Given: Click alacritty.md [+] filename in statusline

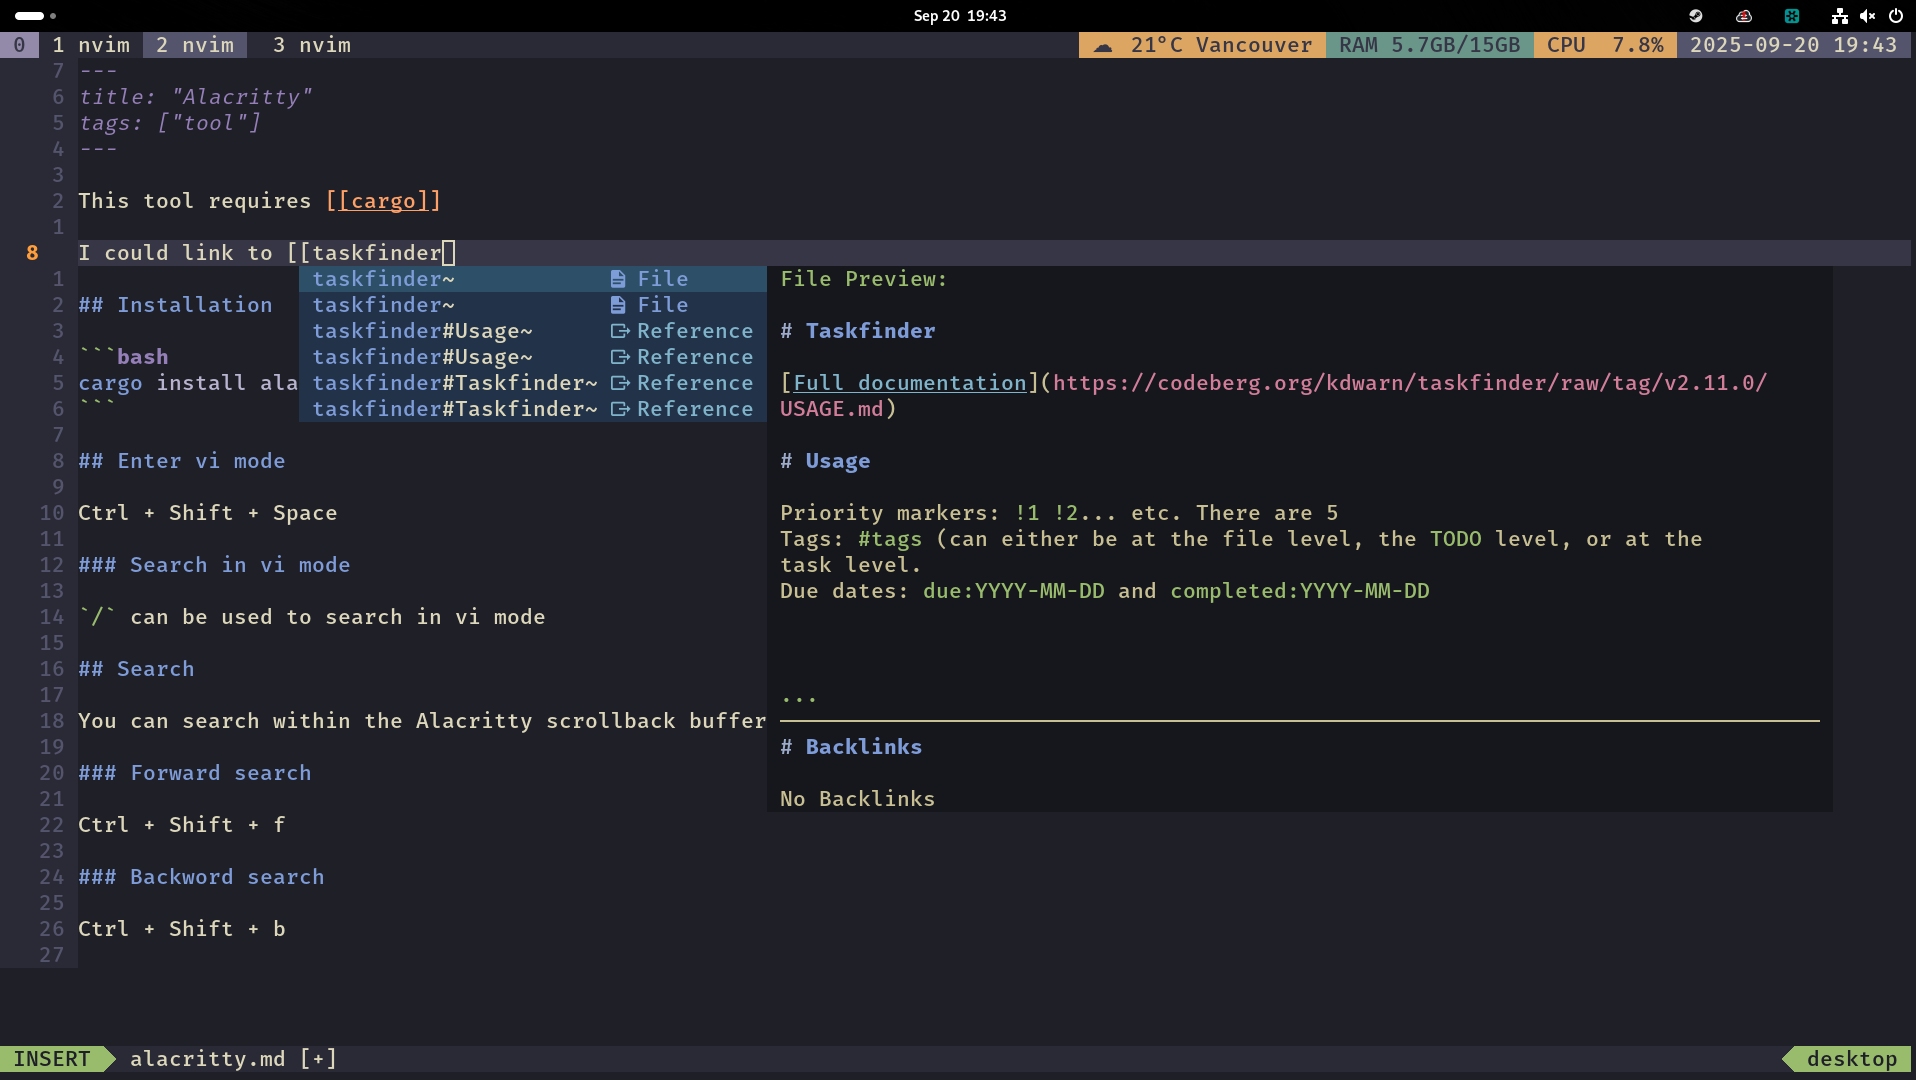Looking at the screenshot, I should point(234,1059).
